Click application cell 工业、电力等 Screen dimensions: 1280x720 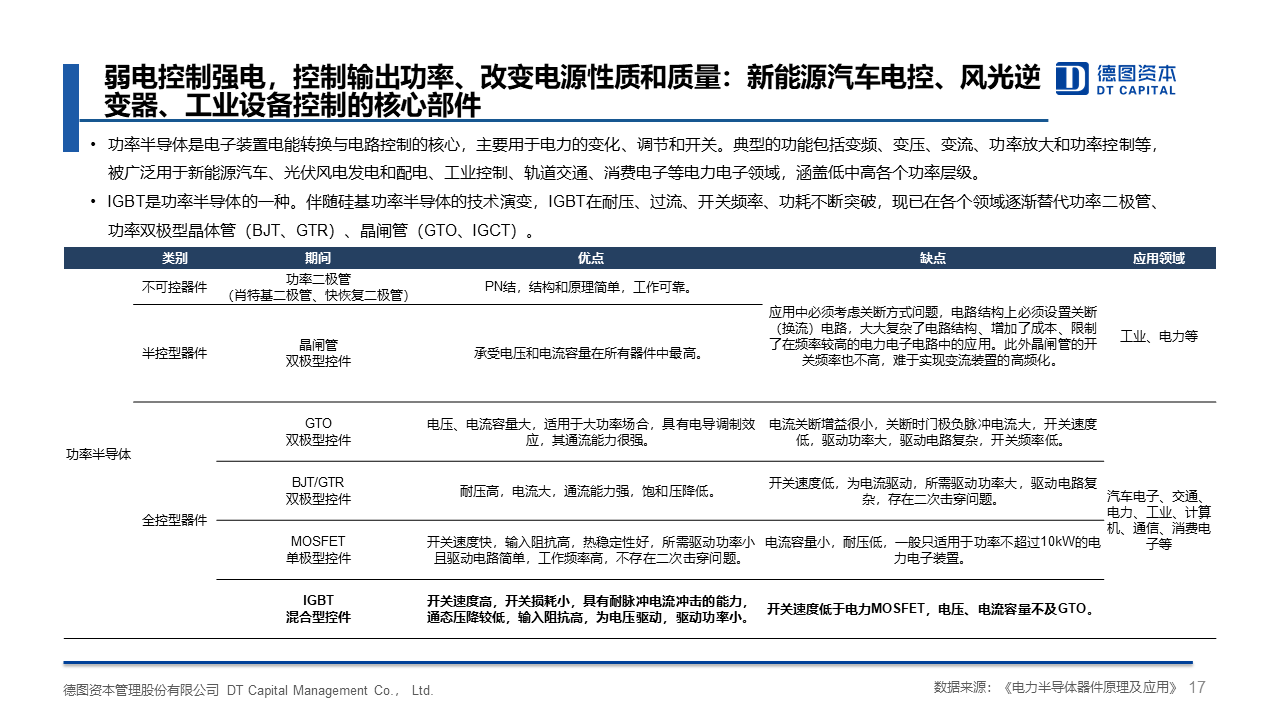coord(1159,337)
